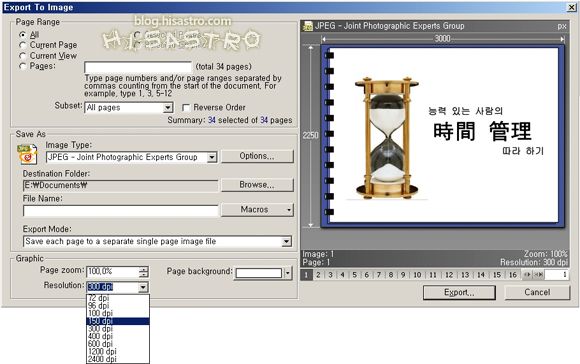580x364 pixels.
Task: Select the Current View radio option
Action: (x=23, y=56)
